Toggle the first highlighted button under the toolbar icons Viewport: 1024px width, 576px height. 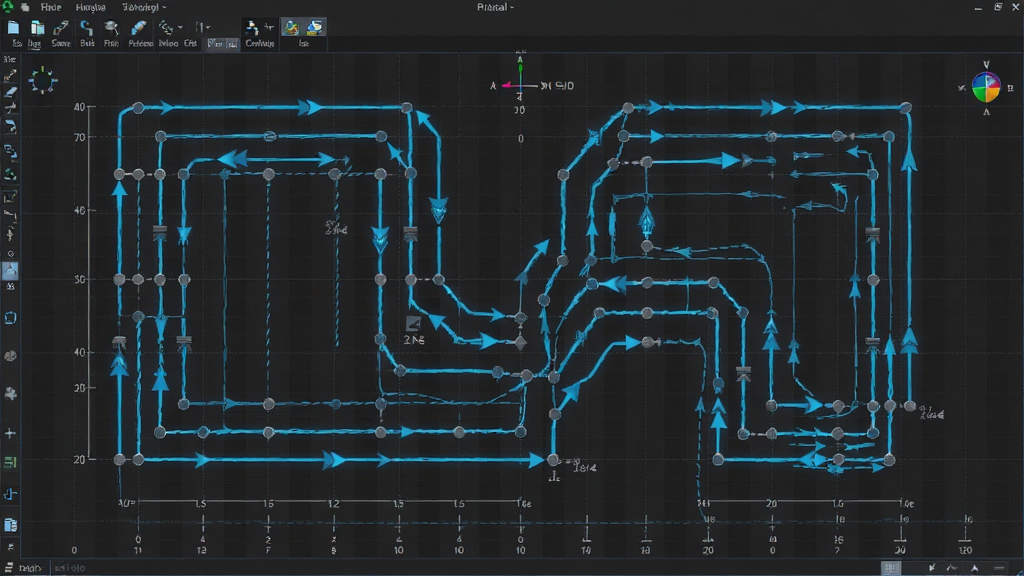(215, 44)
